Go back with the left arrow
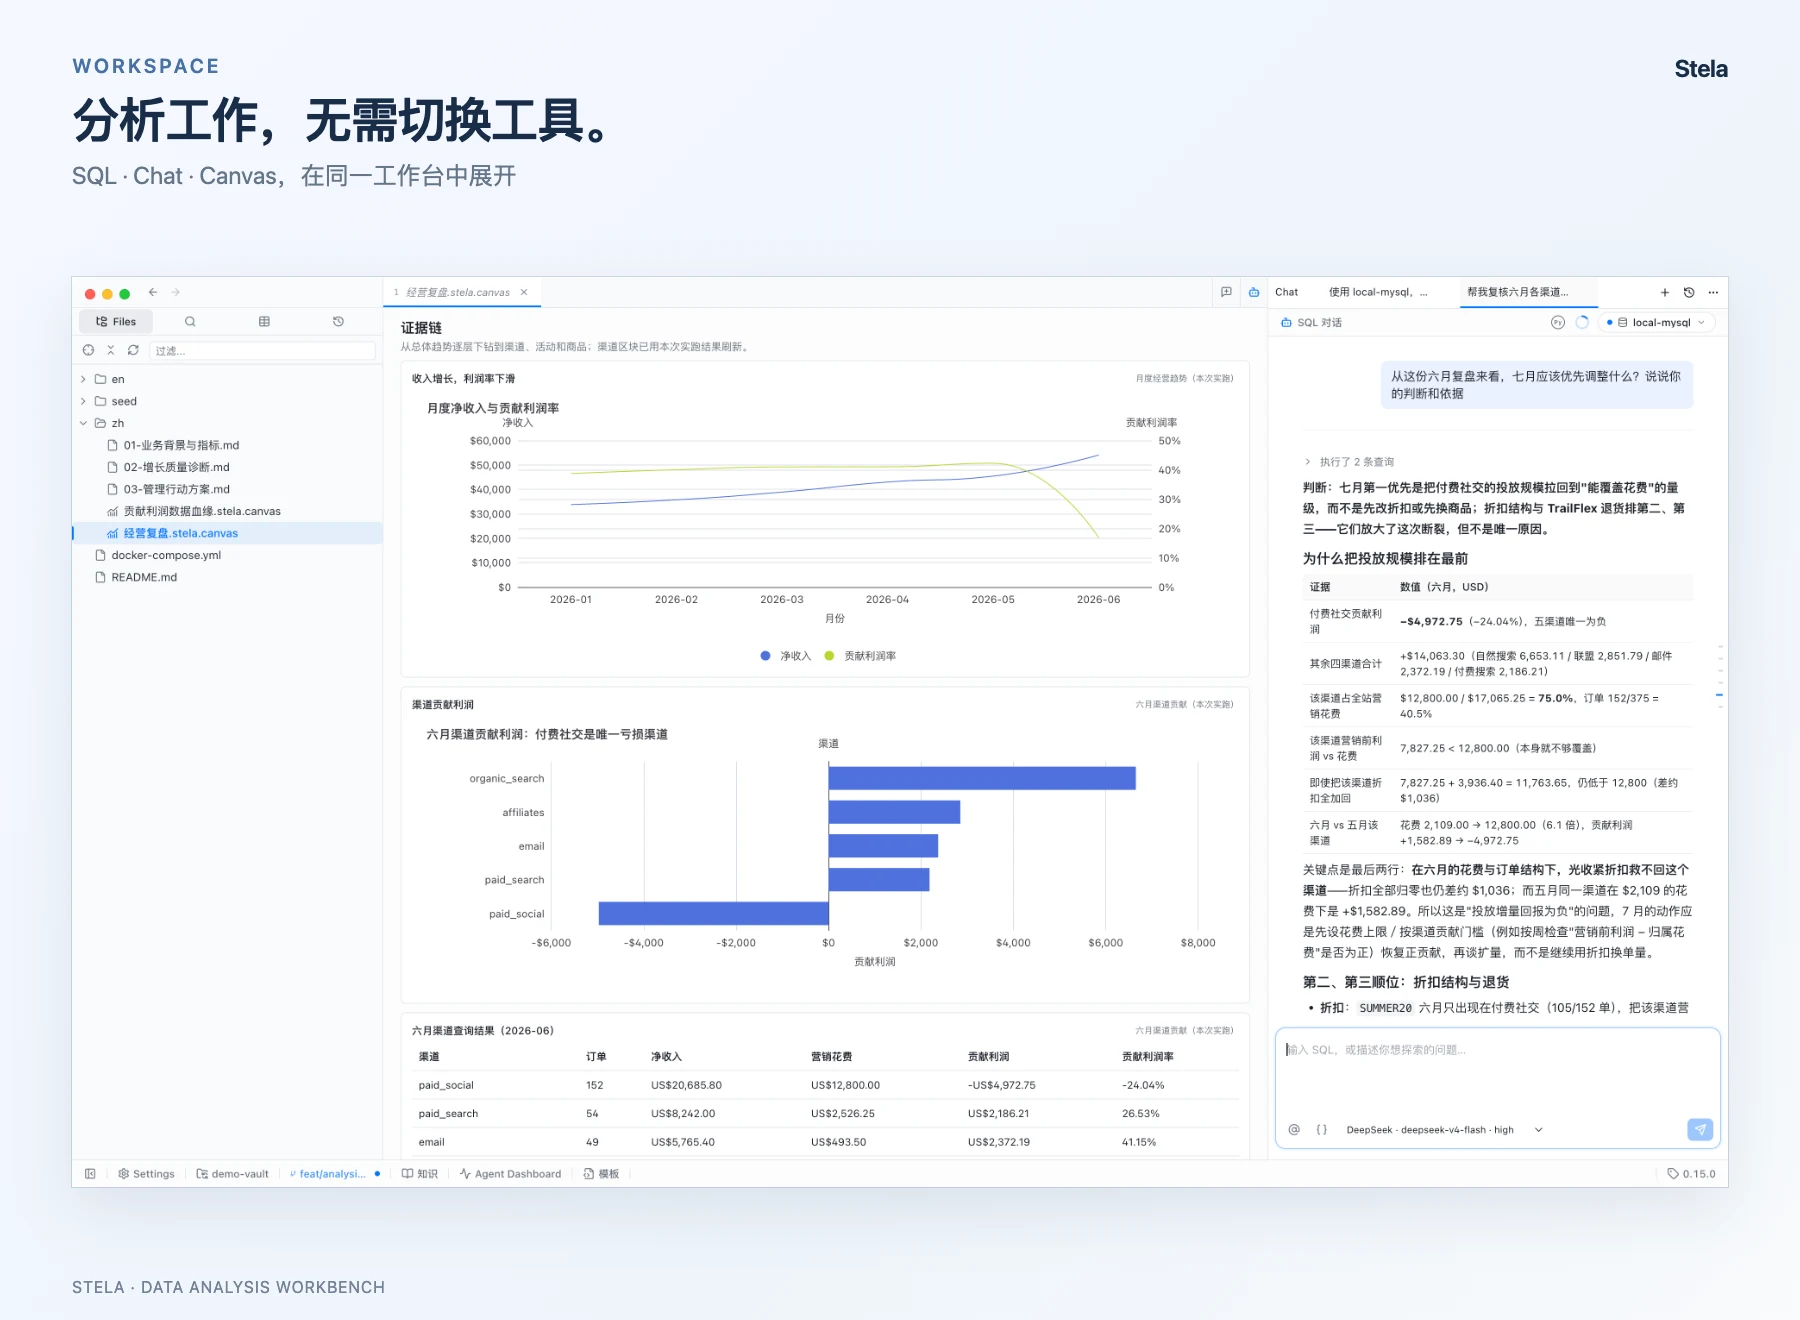Viewport: 1800px width, 1320px height. point(153,292)
